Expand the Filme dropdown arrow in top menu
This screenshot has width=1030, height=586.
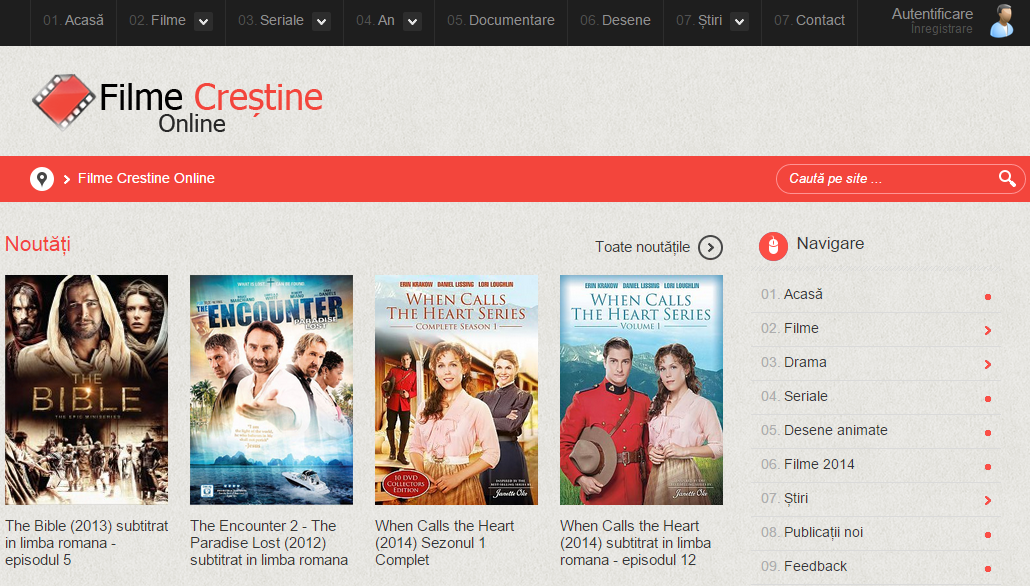tap(204, 22)
